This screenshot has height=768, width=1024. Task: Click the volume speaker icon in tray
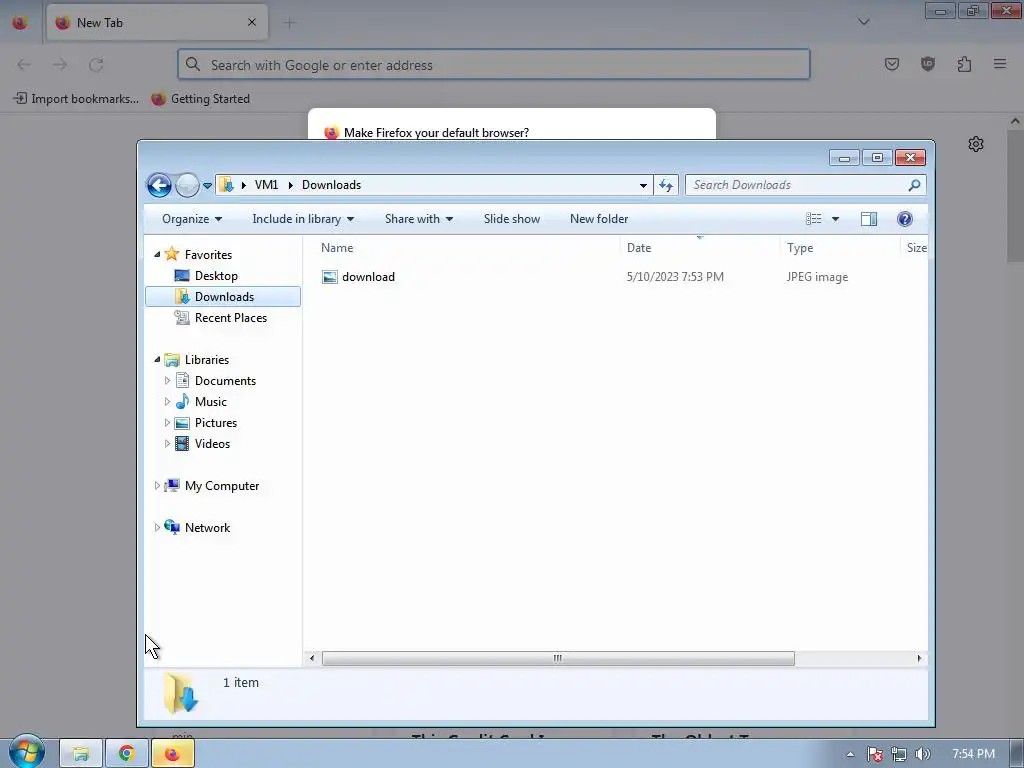[x=922, y=754]
